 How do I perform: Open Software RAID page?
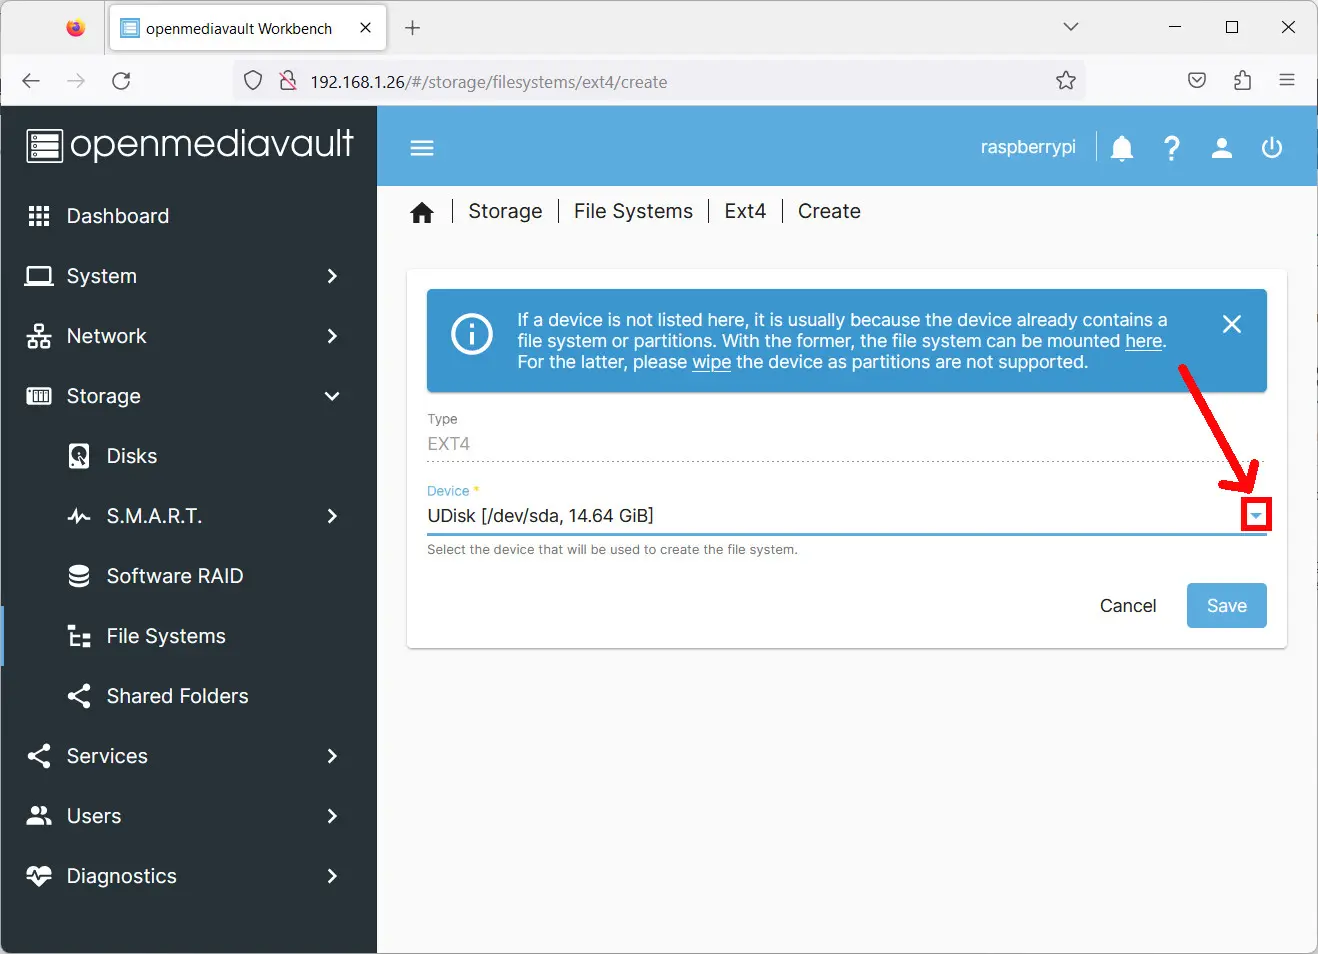coord(174,576)
